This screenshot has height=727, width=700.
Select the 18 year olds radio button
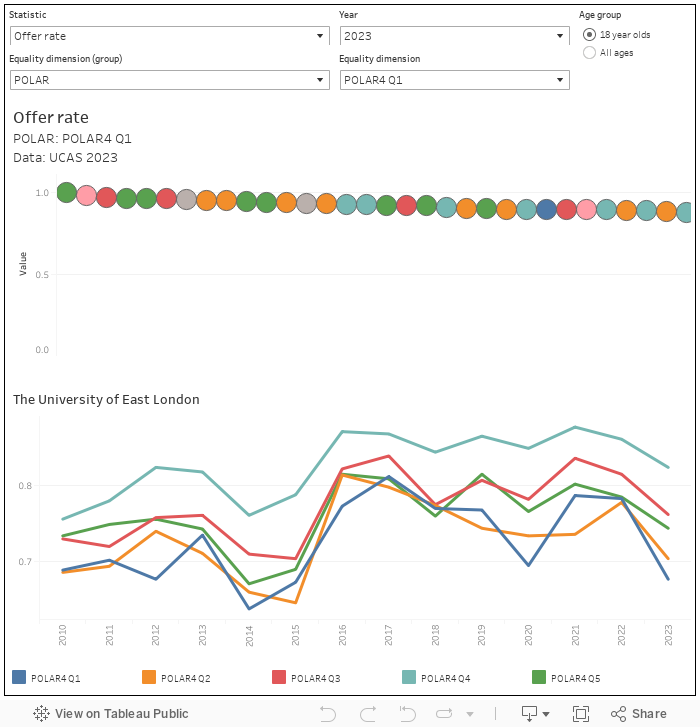coord(589,35)
